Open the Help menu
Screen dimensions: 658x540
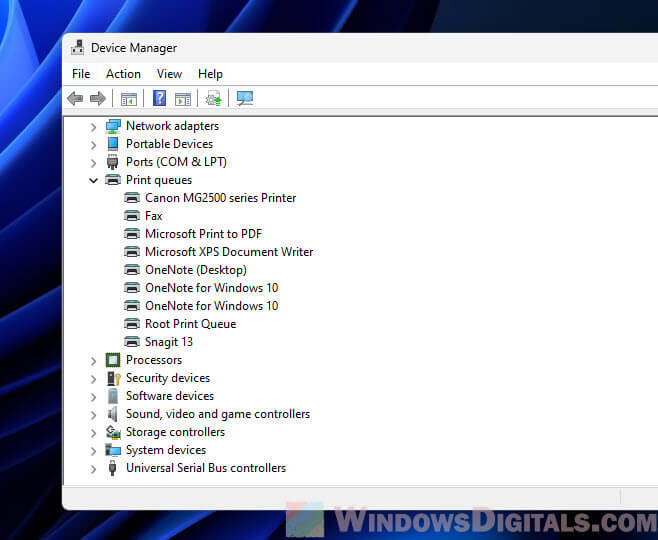210,74
